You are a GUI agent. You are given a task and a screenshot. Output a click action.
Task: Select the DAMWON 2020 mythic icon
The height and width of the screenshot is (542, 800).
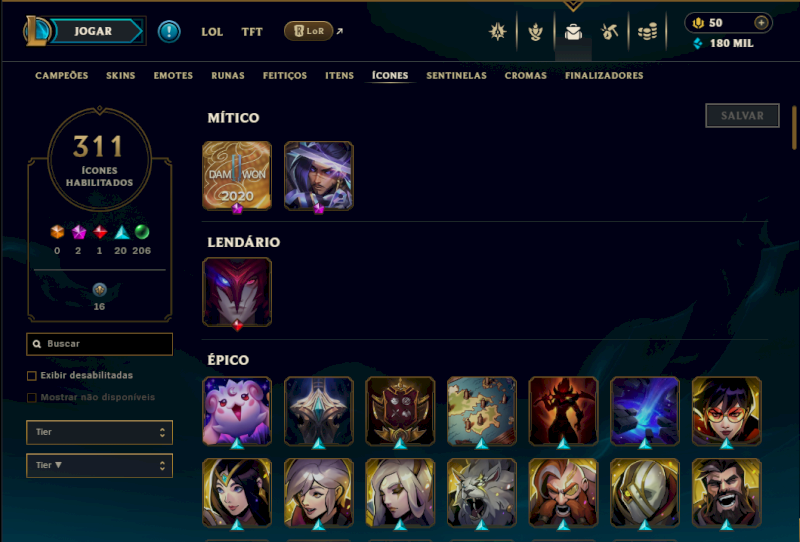(237, 176)
